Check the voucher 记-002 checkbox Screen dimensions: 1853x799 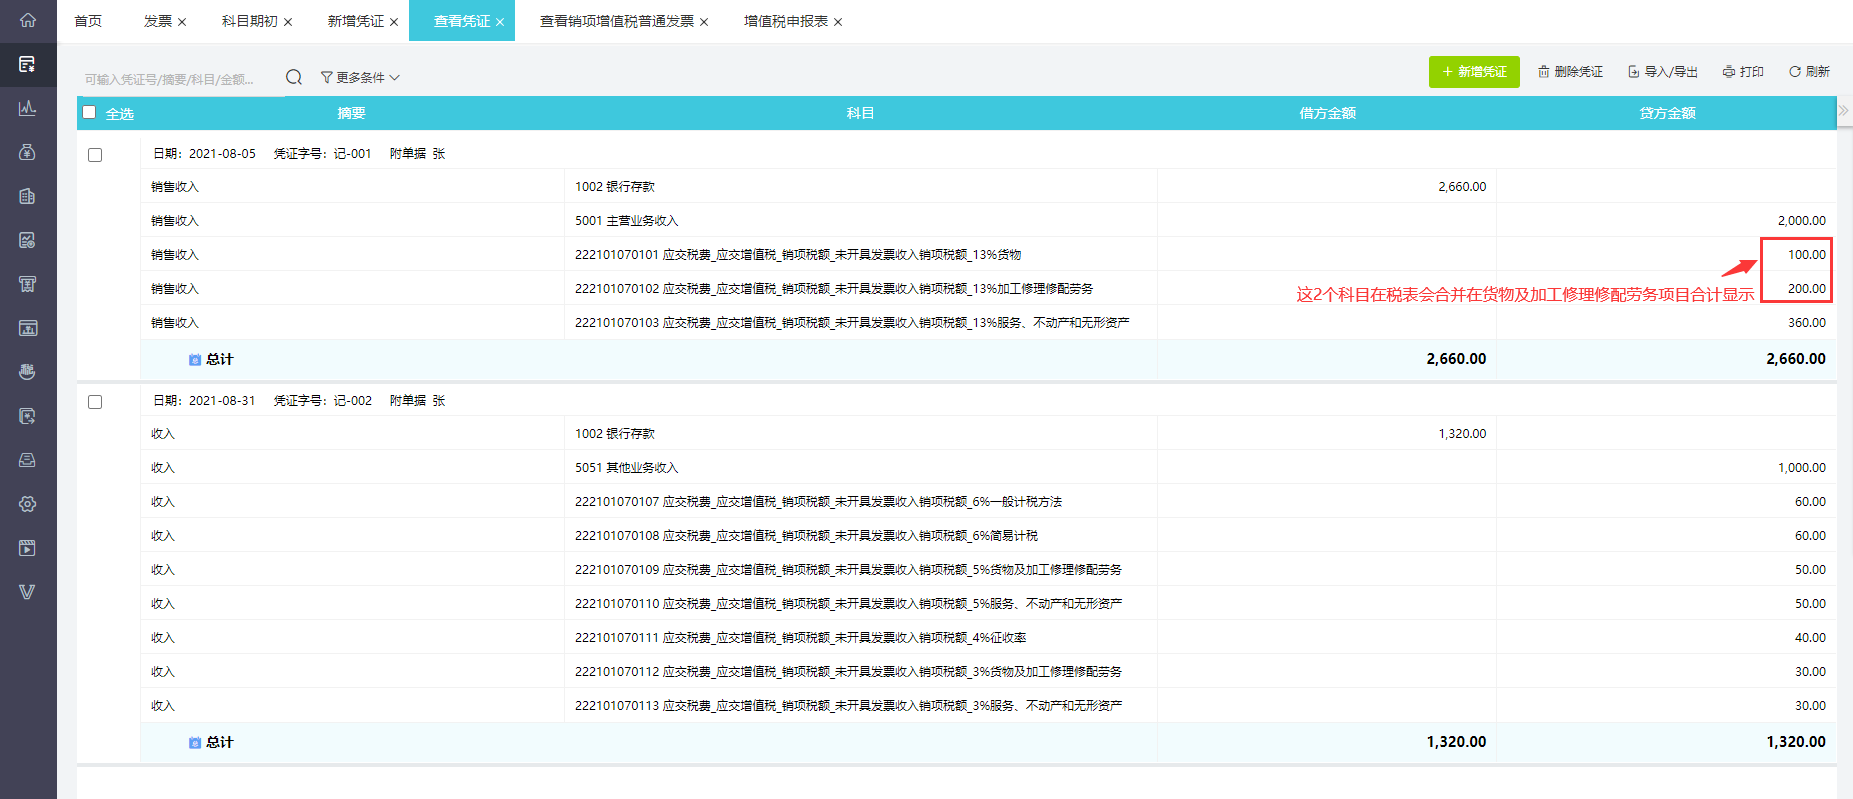(95, 402)
